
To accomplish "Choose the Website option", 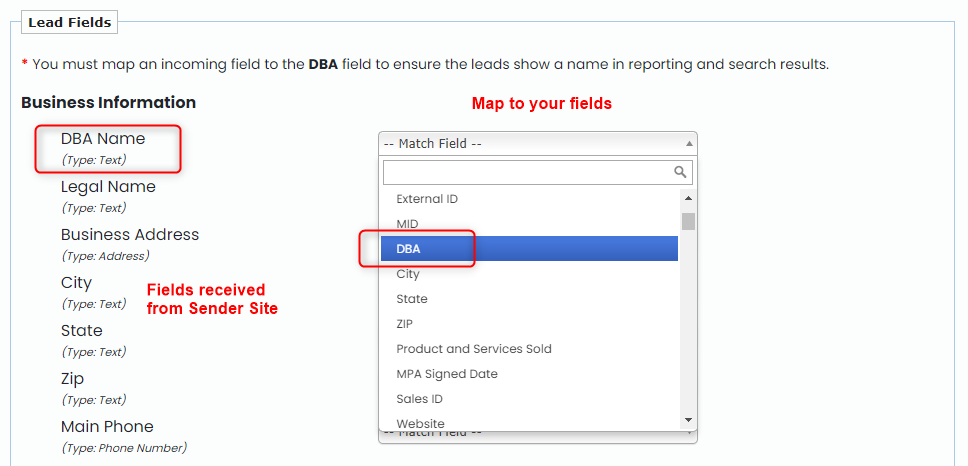I will tap(529, 422).
